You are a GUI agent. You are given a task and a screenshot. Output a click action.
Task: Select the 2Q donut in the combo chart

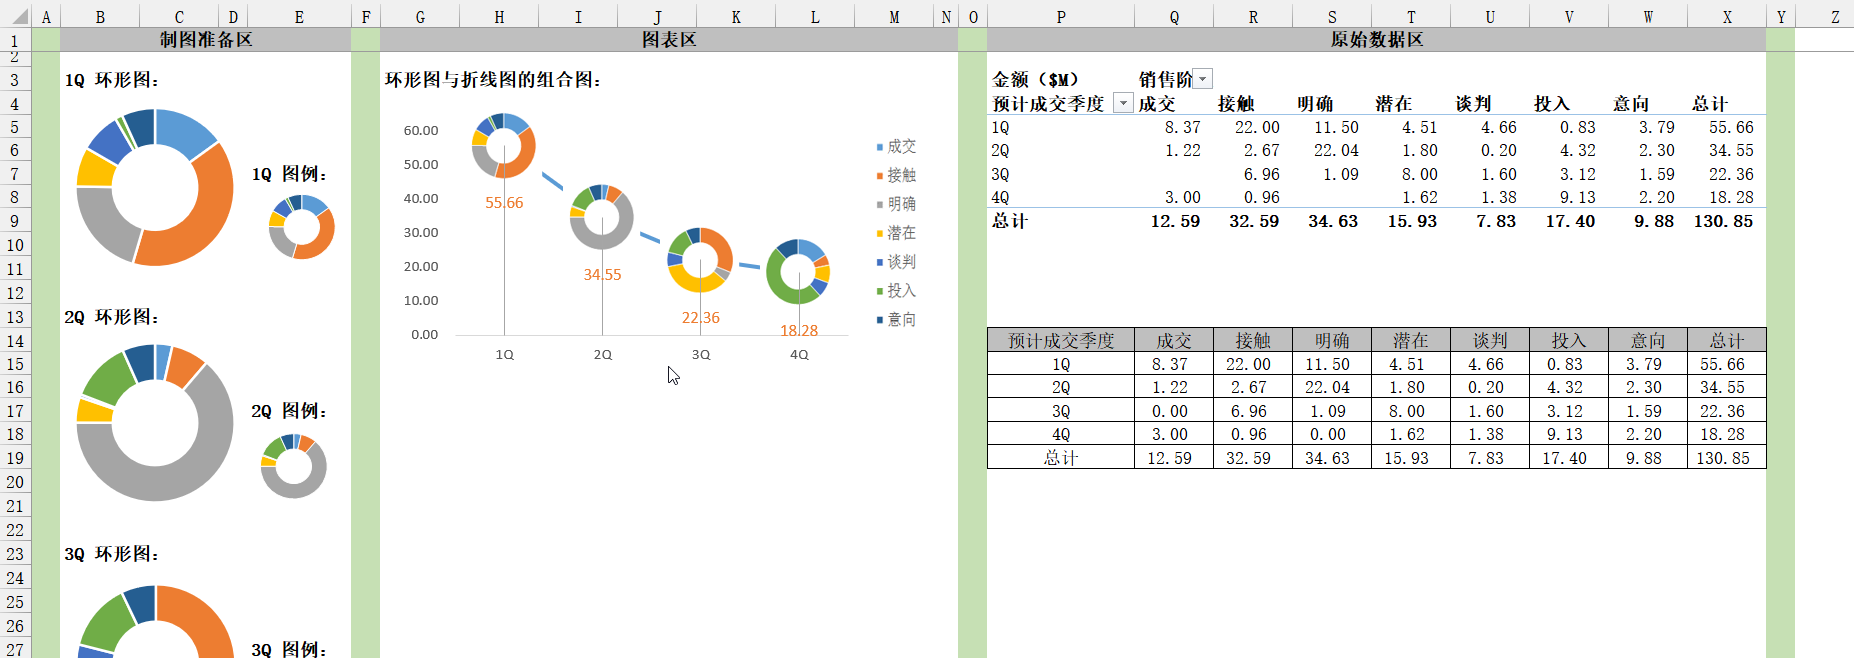pos(602,217)
